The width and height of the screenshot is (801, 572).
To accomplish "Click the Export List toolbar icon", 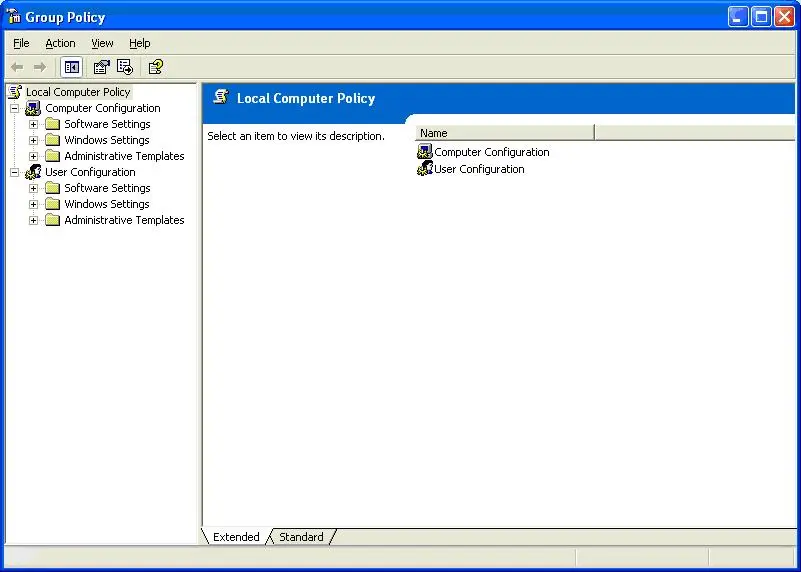I will 125,67.
